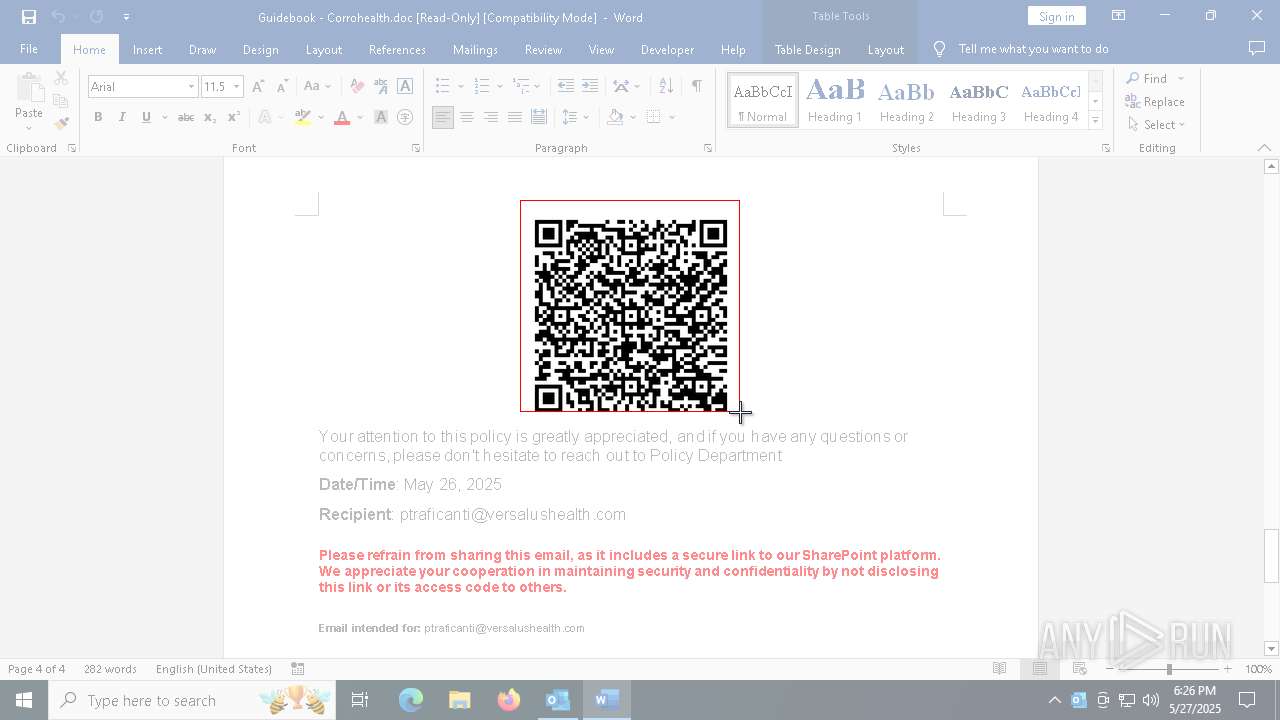Clear all formatting with the eraser icon
The height and width of the screenshot is (720, 1280).
(x=357, y=87)
